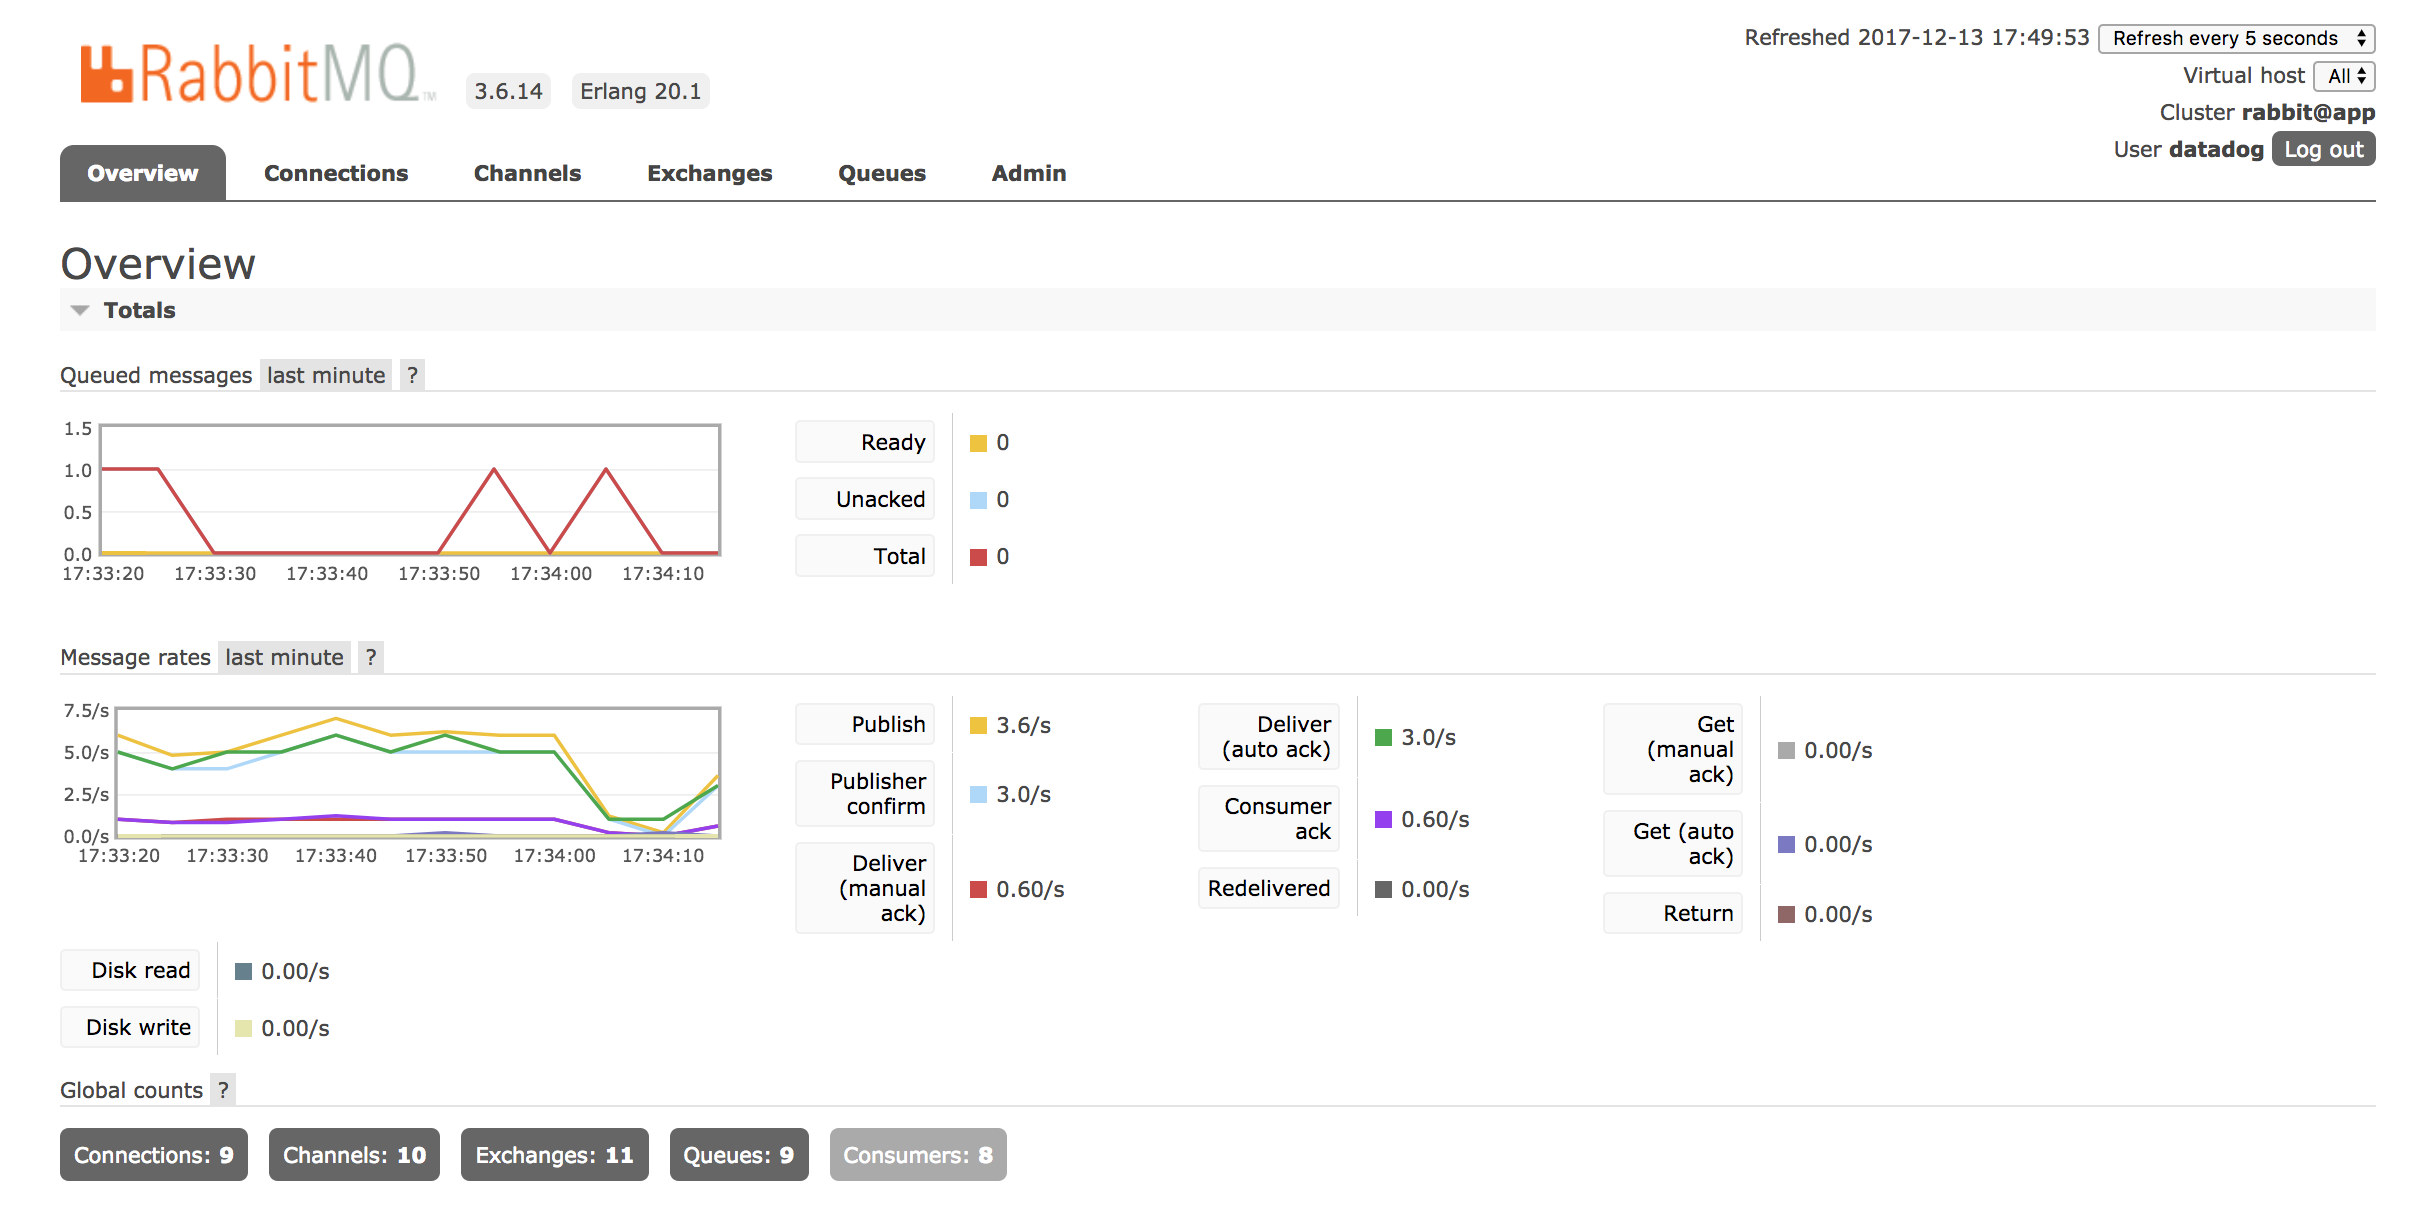The image size is (2431, 1207).
Task: Switch to the Connections tab
Action: tap(335, 172)
